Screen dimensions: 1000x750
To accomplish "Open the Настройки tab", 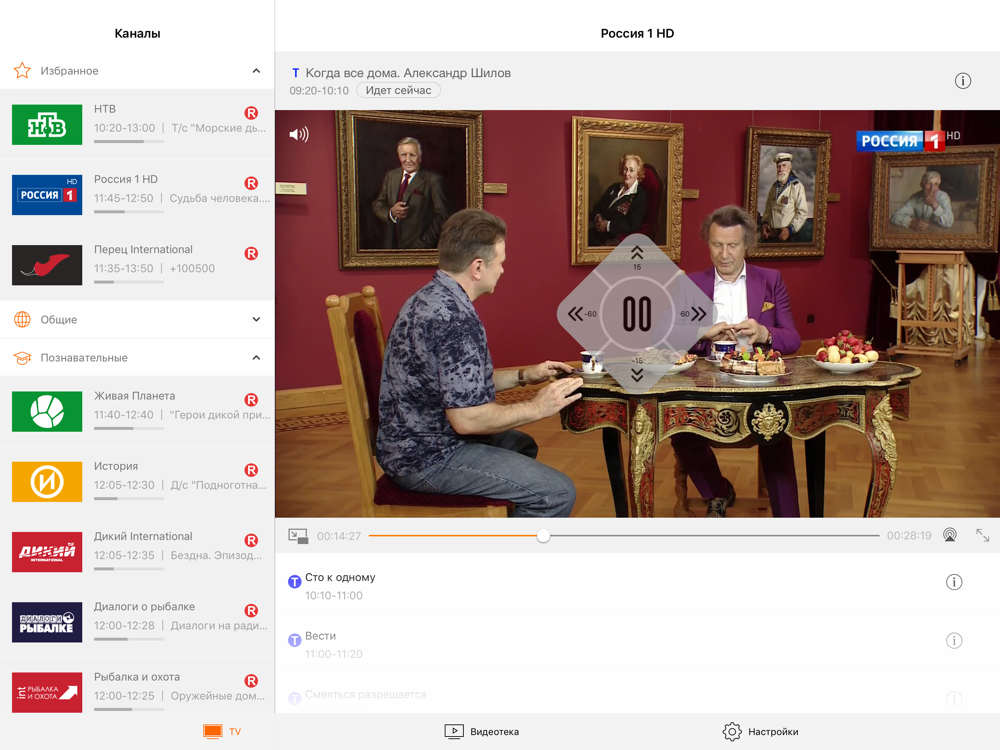I will (760, 732).
